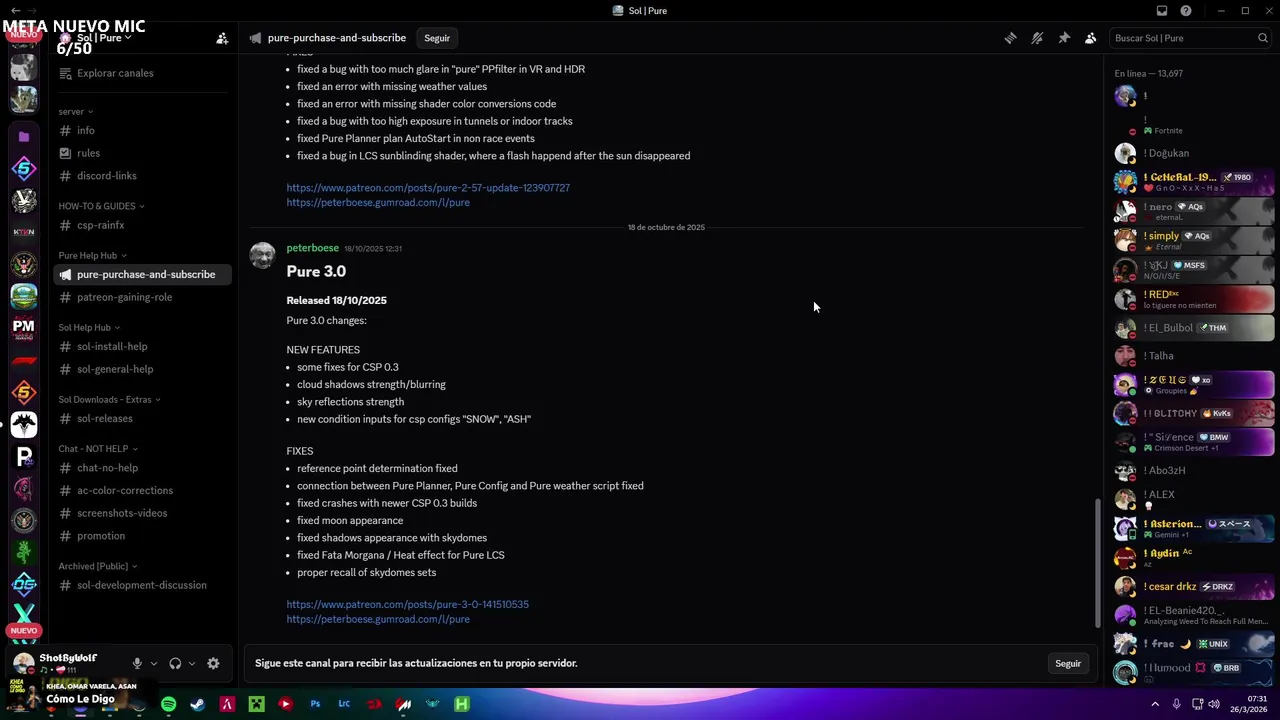The height and width of the screenshot is (720, 1280).
Task: Click the Seguir button in bottom bar
Action: [1068, 663]
